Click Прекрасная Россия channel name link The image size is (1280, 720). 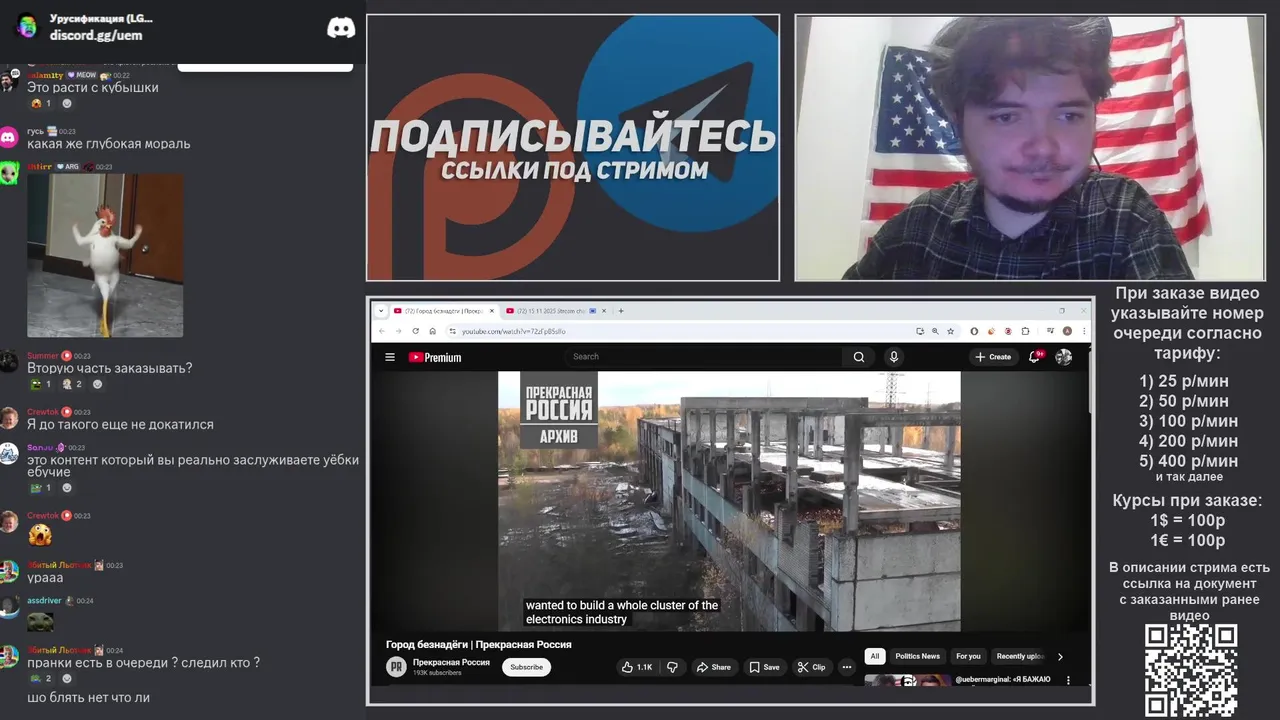[x=451, y=662]
